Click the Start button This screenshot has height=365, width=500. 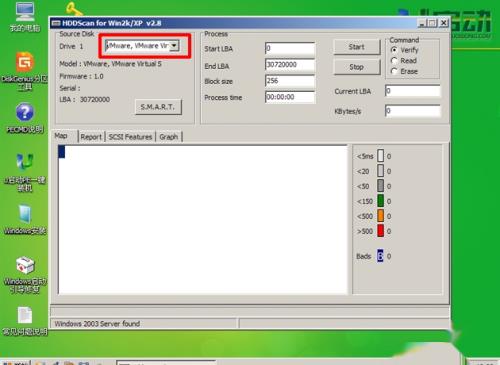(357, 47)
